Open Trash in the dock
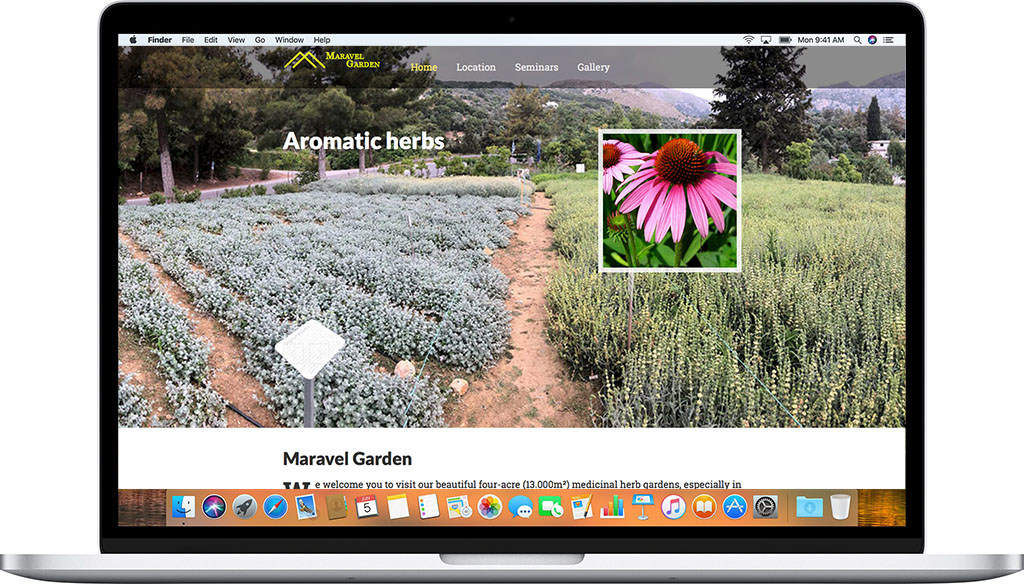Viewport: 1024px width, 584px height. (x=840, y=507)
